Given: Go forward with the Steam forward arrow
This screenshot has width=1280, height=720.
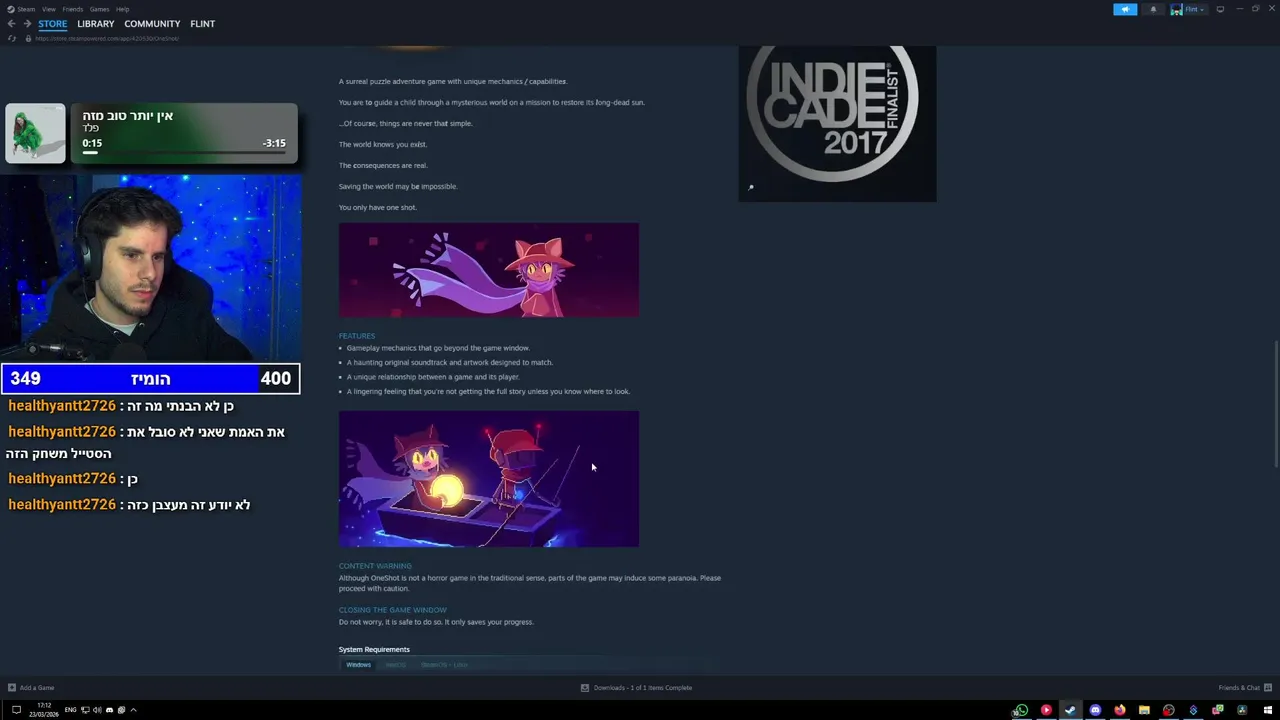Looking at the screenshot, I should coord(27,24).
